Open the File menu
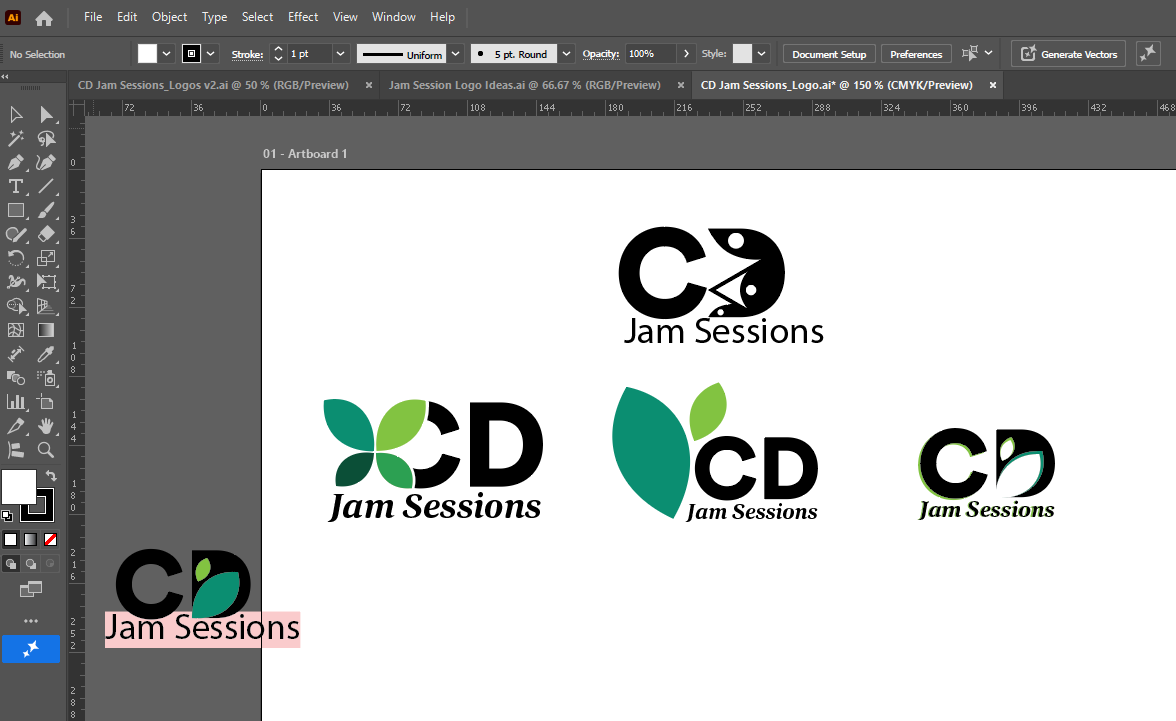 pos(93,17)
